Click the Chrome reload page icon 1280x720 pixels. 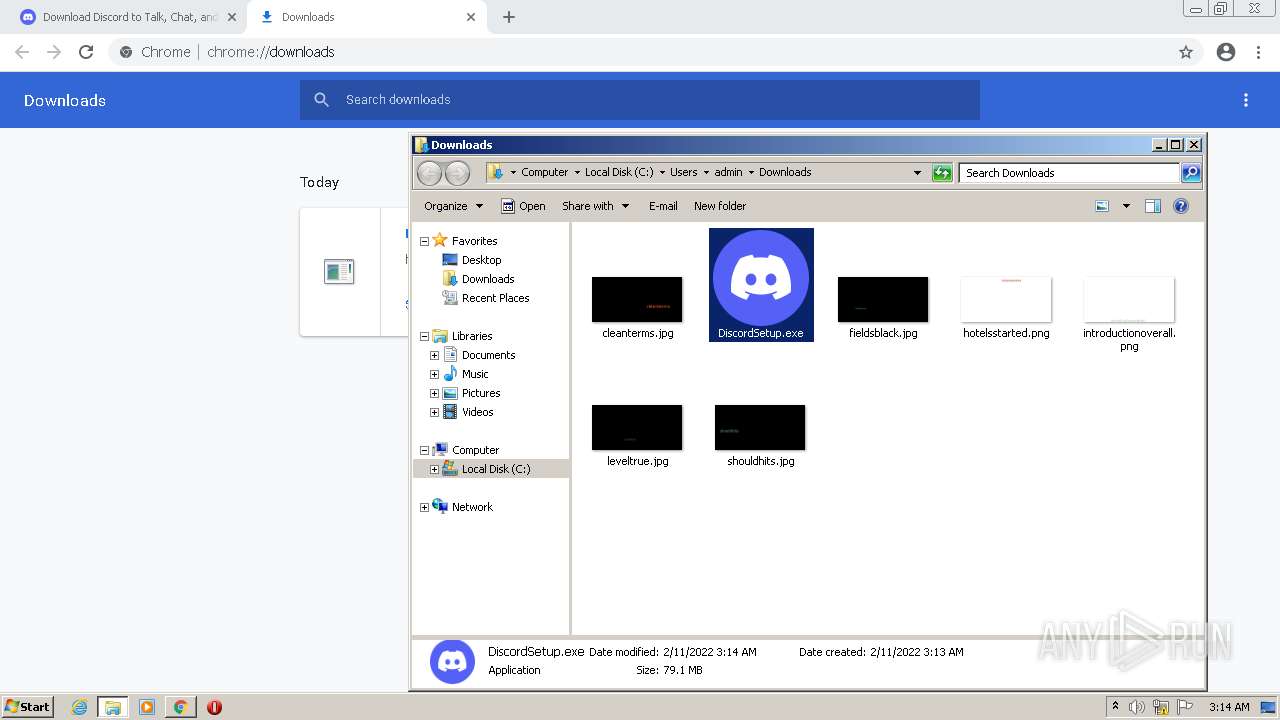coord(86,52)
